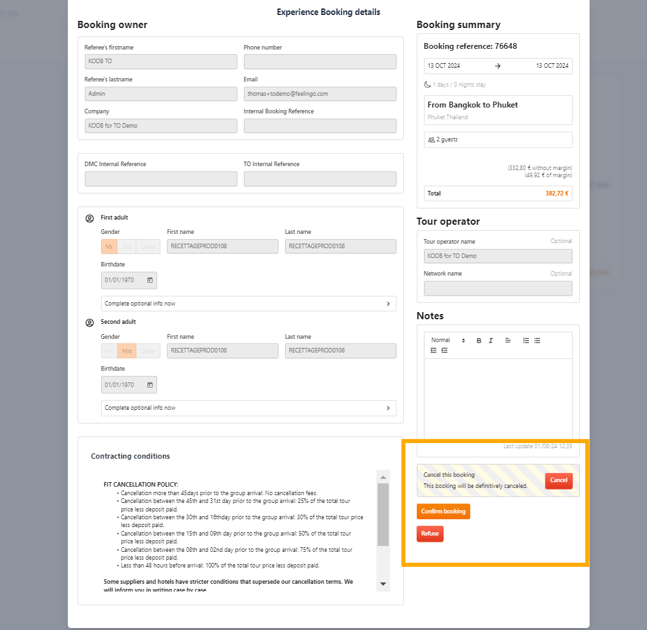Click the DMC Internal Reference field
Viewport: 647px width, 630px height.
[x=161, y=179]
